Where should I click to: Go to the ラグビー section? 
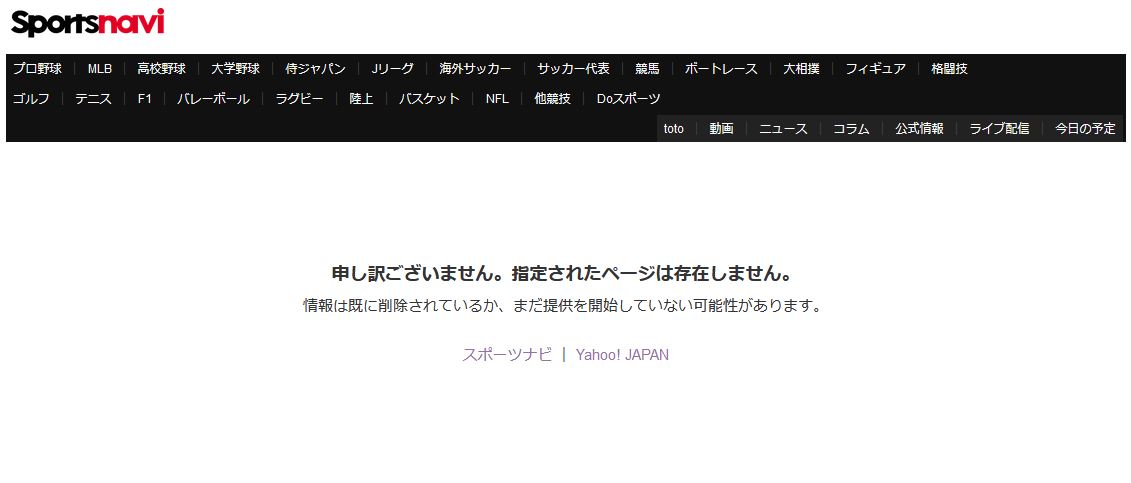299,99
